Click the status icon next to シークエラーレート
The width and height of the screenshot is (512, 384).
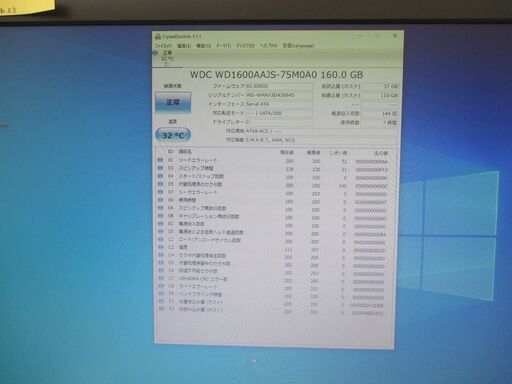(160, 192)
